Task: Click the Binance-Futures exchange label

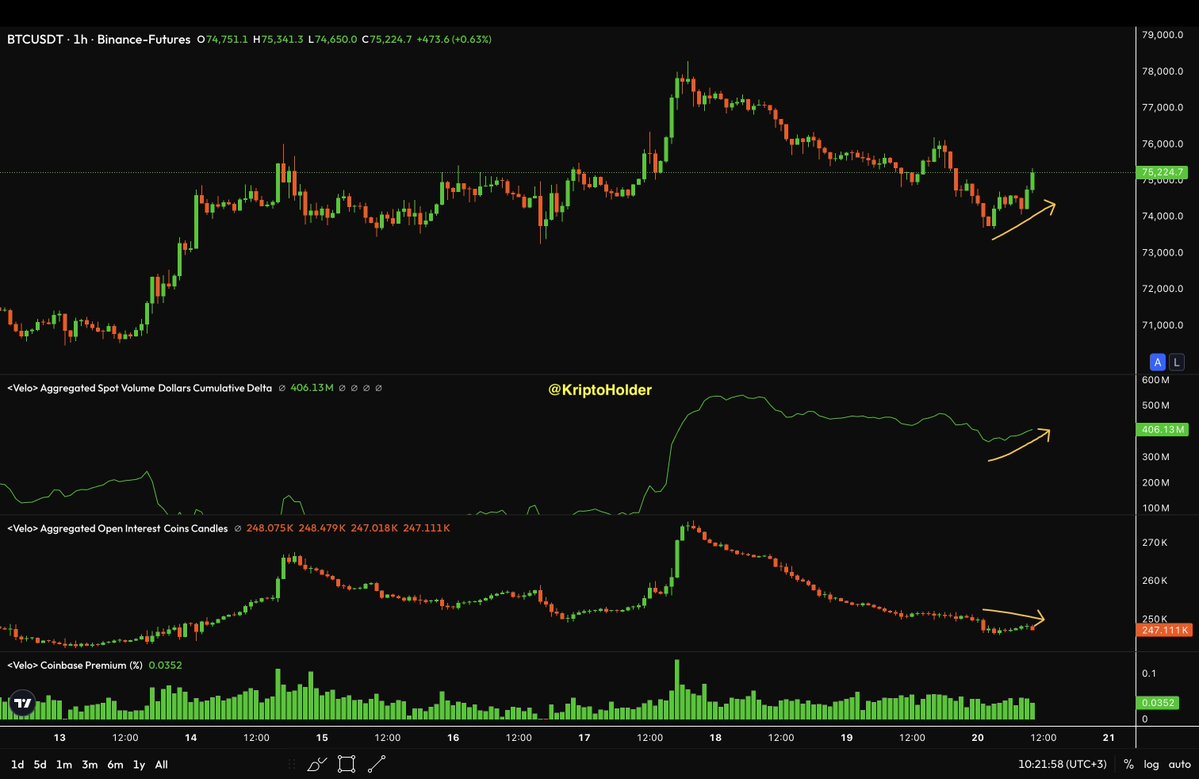Action: [x=144, y=39]
